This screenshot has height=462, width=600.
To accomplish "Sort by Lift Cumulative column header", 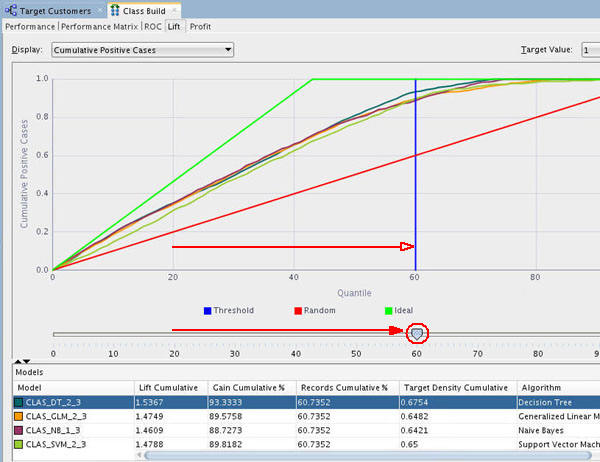I will (x=171, y=388).
